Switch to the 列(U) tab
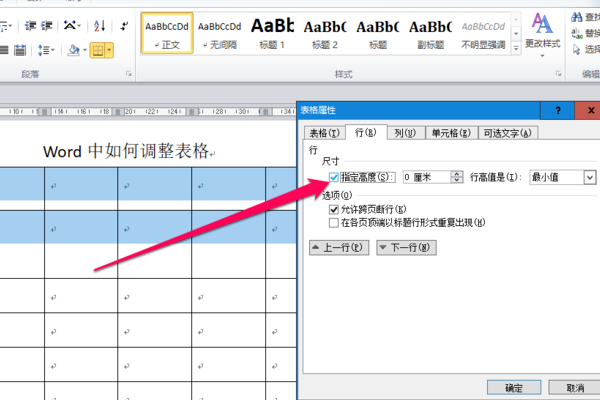Image resolution: width=600 pixels, height=400 pixels. [405, 133]
